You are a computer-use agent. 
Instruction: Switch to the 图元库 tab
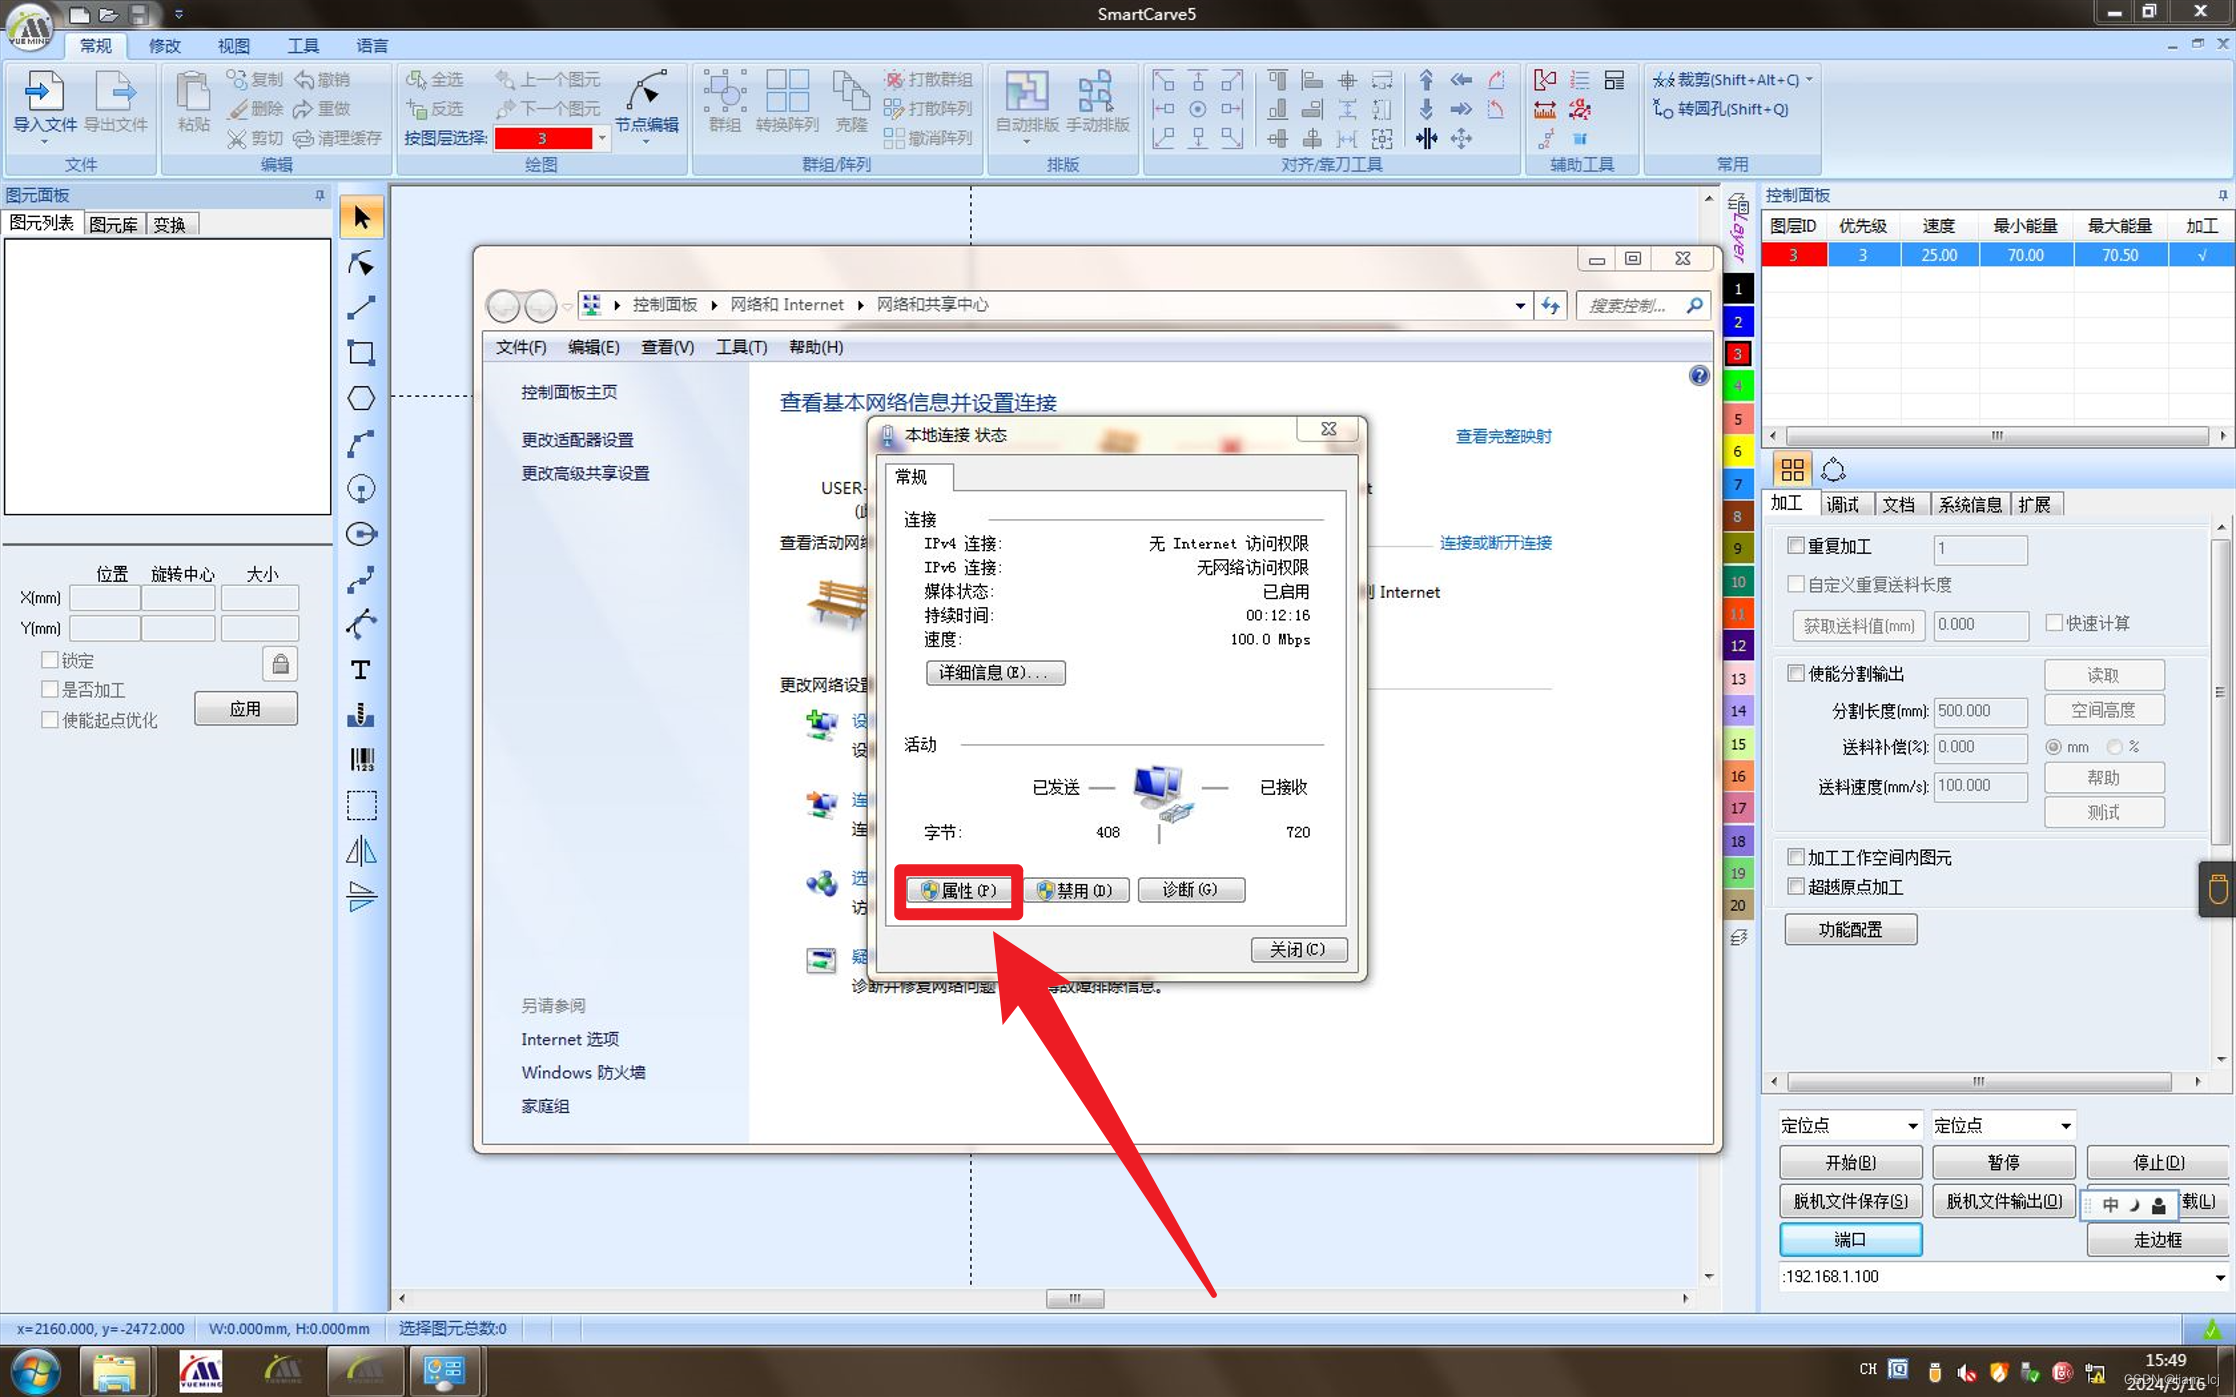tap(113, 224)
